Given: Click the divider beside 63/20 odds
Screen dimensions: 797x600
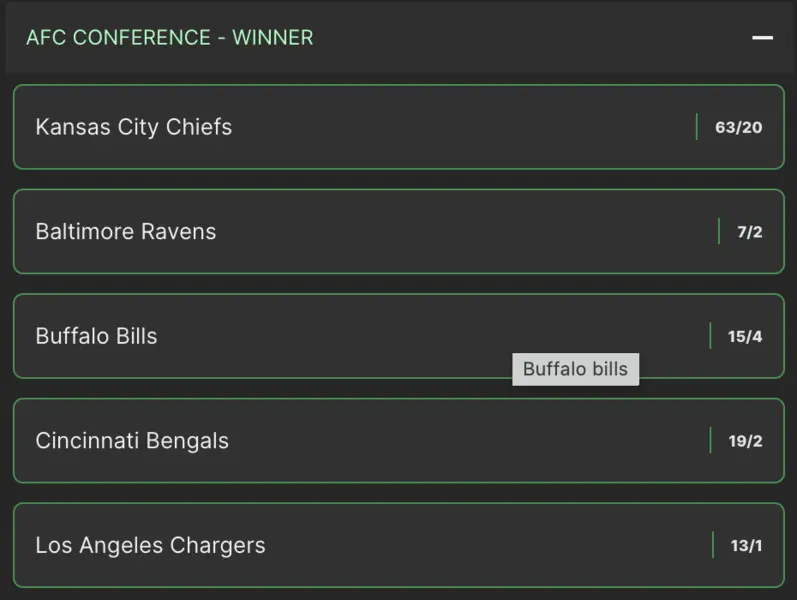Looking at the screenshot, I should click(697, 127).
